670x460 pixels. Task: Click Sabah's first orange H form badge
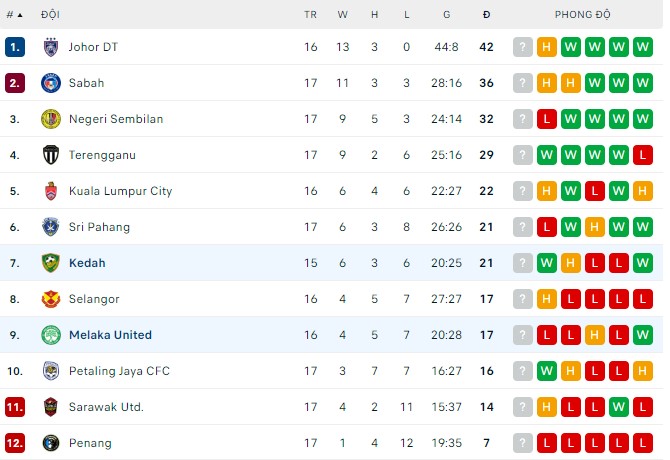(546, 83)
